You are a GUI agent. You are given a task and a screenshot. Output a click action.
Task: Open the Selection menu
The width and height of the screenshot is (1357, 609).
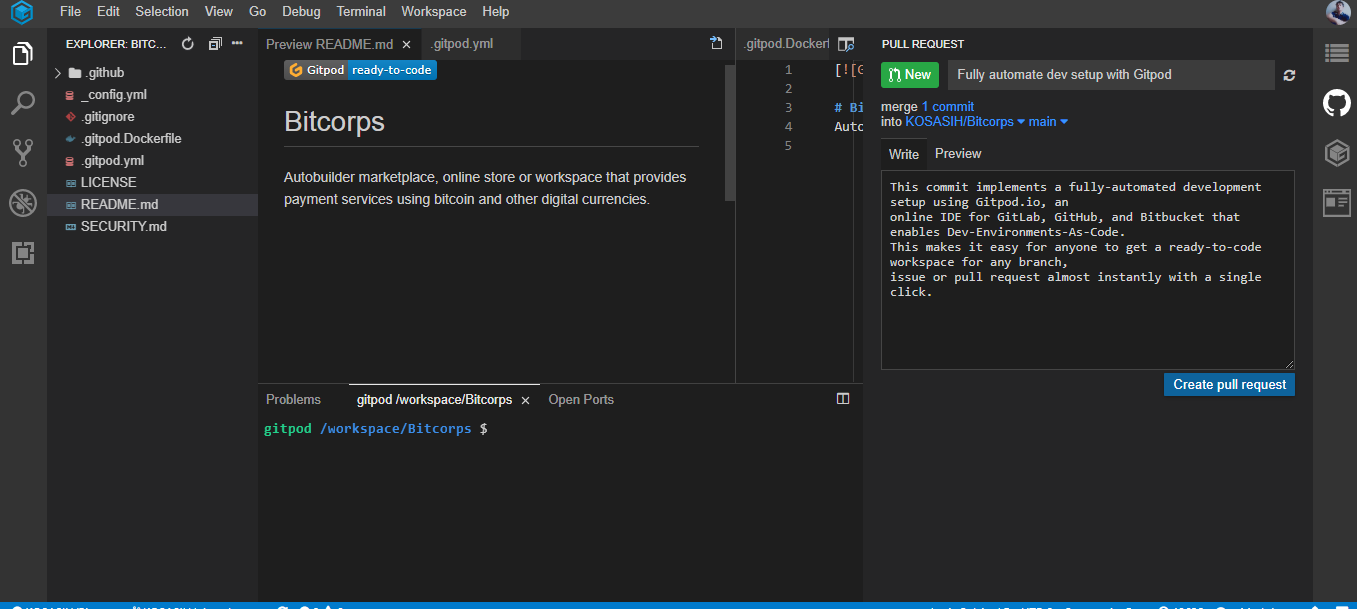tap(162, 12)
